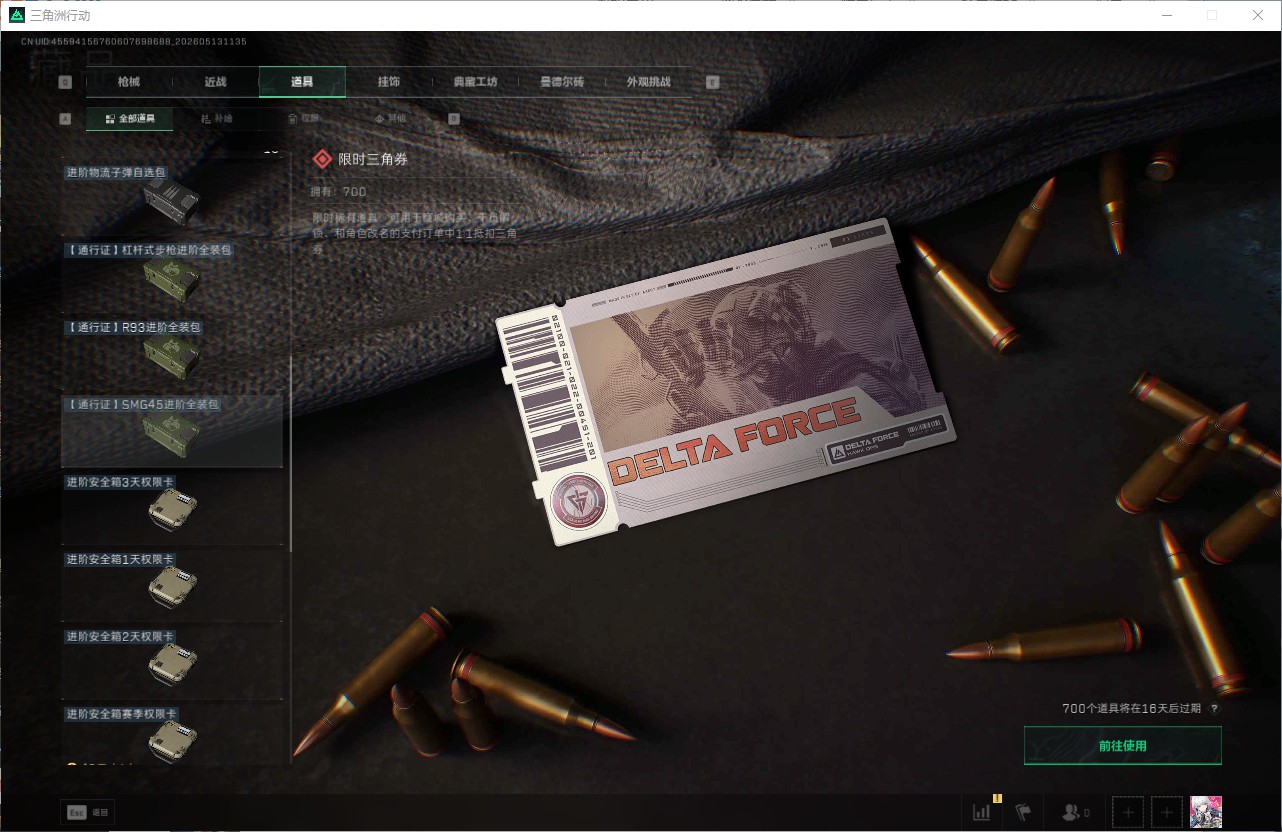
Task: Click the 拥有: 700 owned count
Action: pos(340,192)
